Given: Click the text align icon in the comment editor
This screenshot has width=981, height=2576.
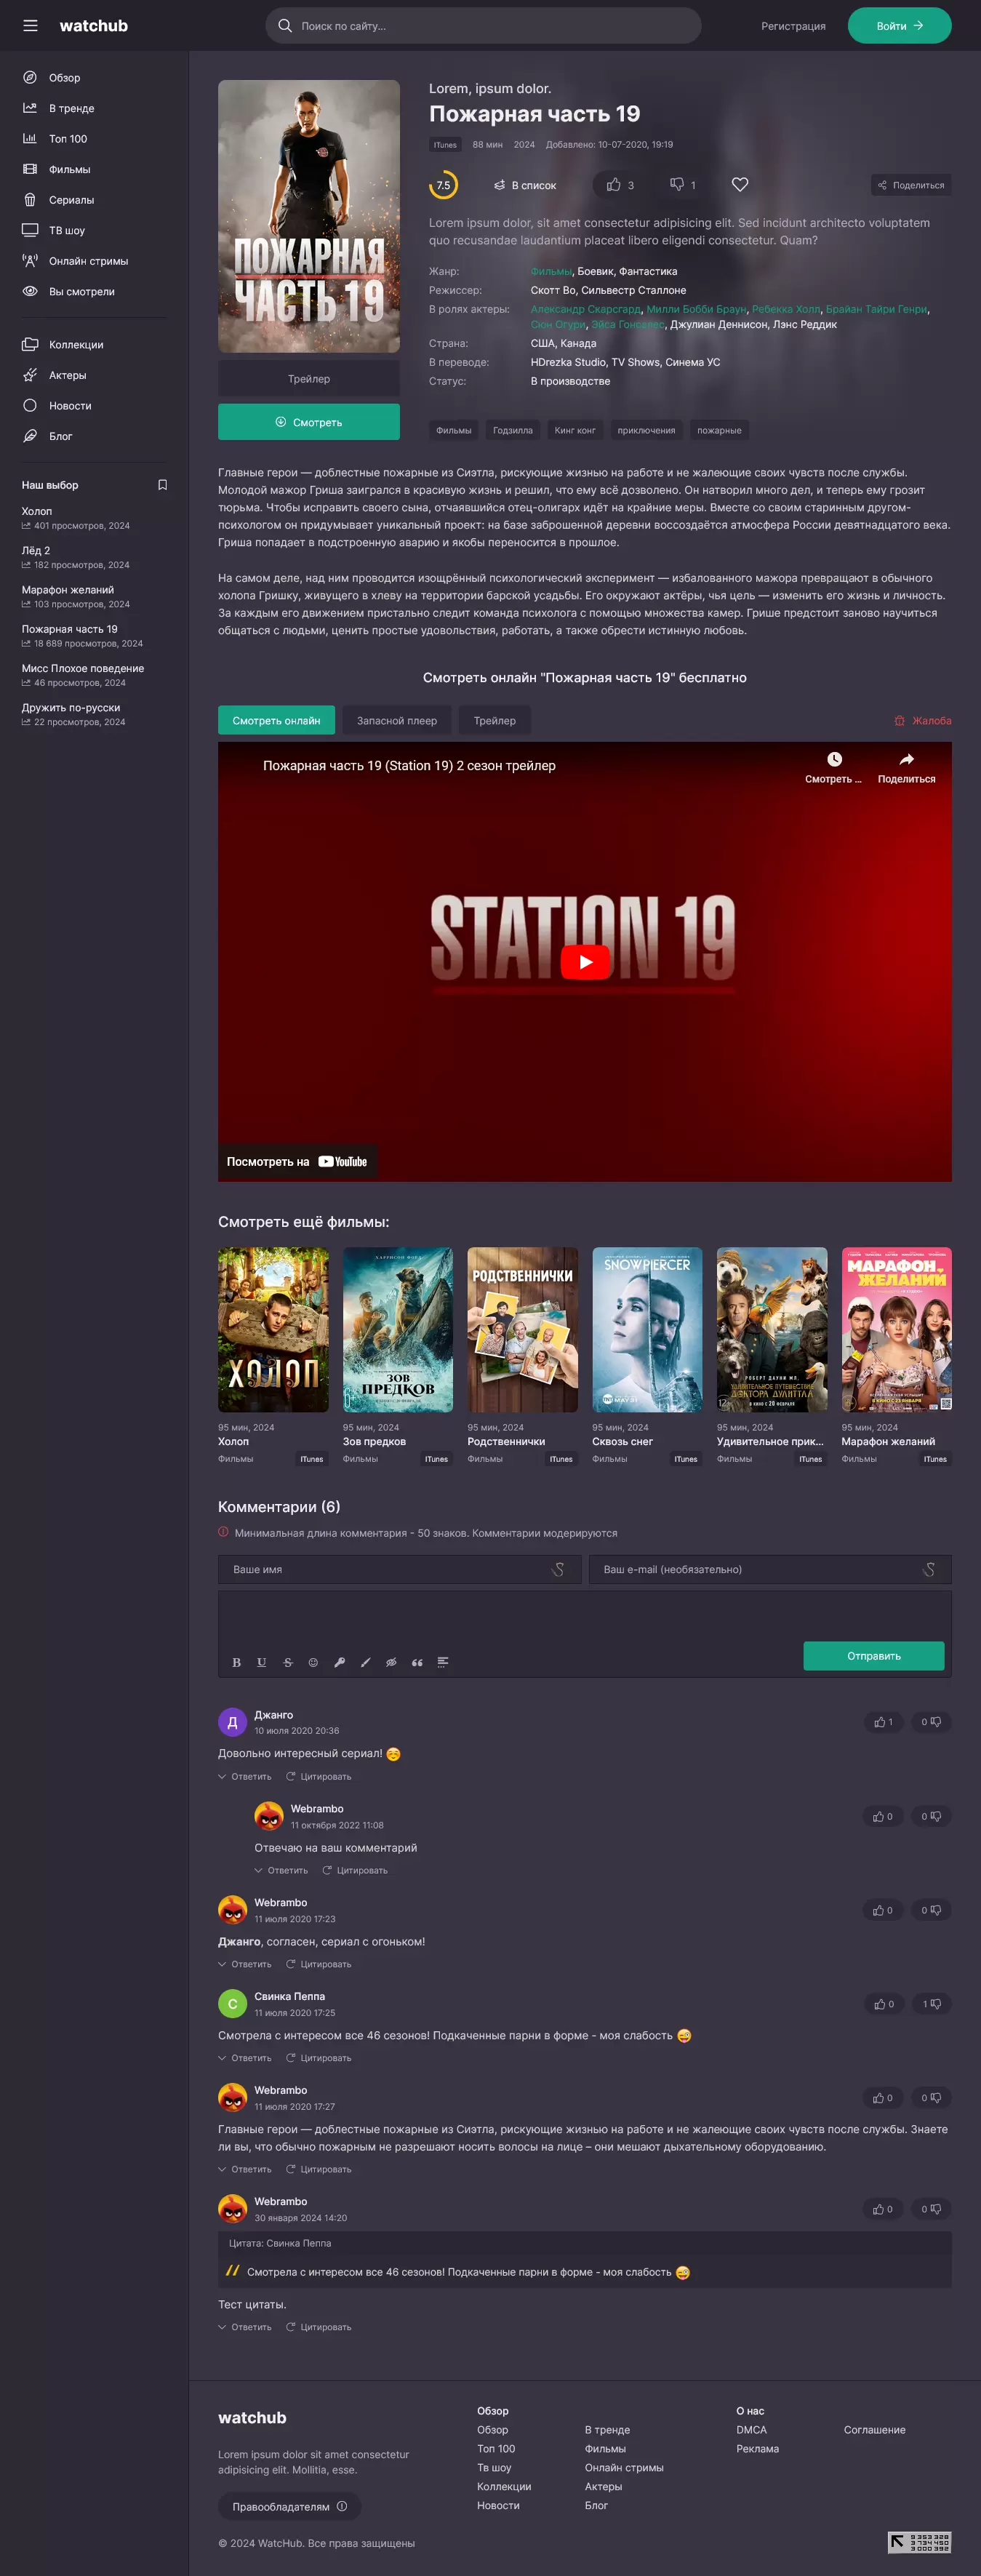Looking at the screenshot, I should (x=443, y=1662).
